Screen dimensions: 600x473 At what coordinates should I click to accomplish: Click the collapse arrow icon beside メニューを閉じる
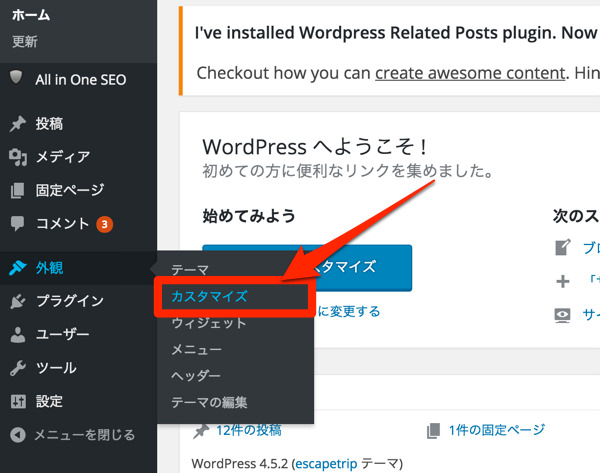click(18, 435)
